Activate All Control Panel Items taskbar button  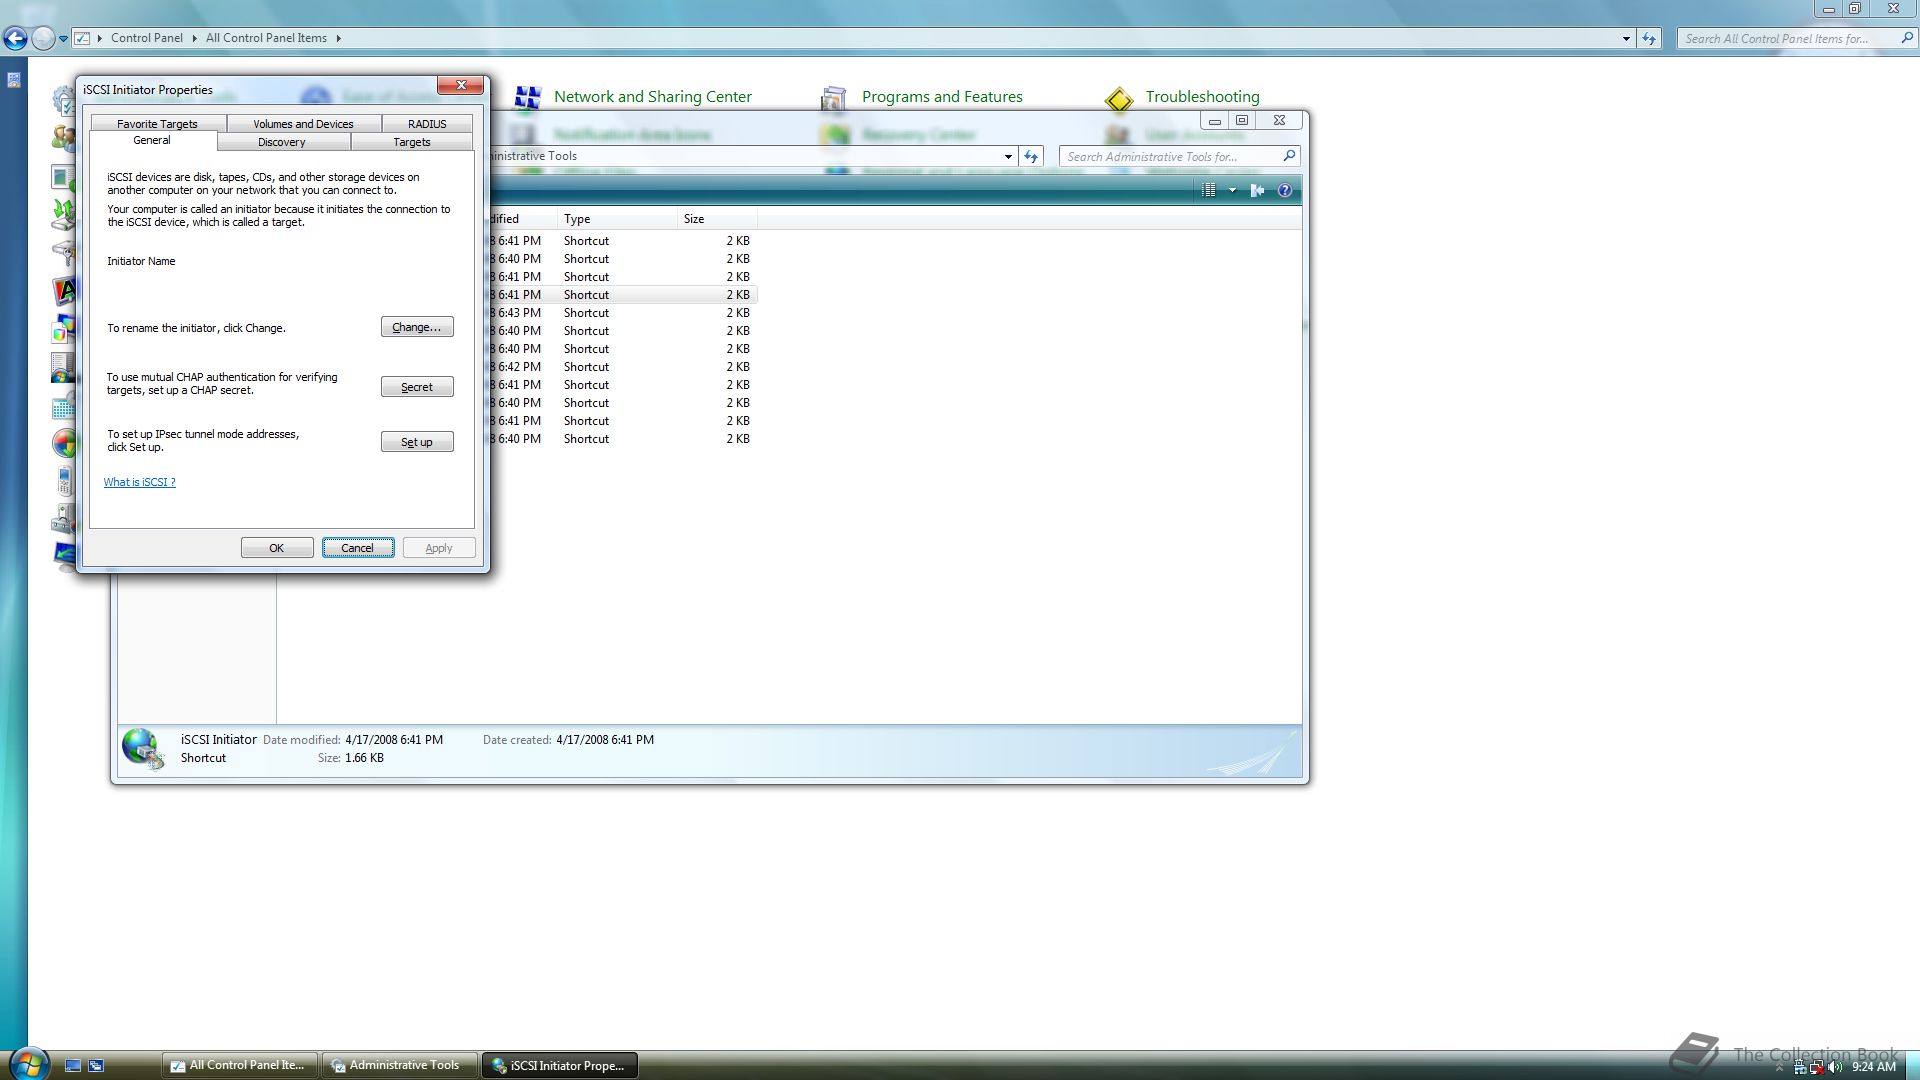pos(240,1066)
